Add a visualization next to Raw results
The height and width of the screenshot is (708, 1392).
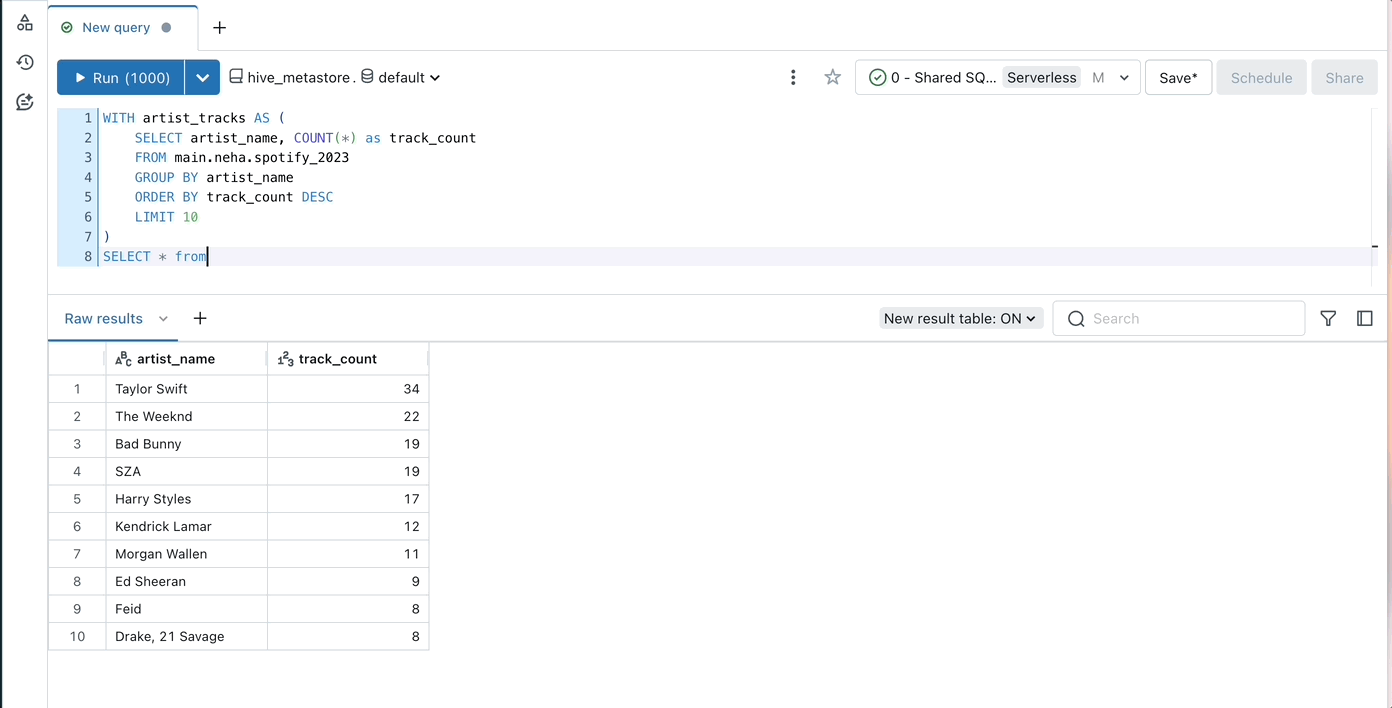200,318
